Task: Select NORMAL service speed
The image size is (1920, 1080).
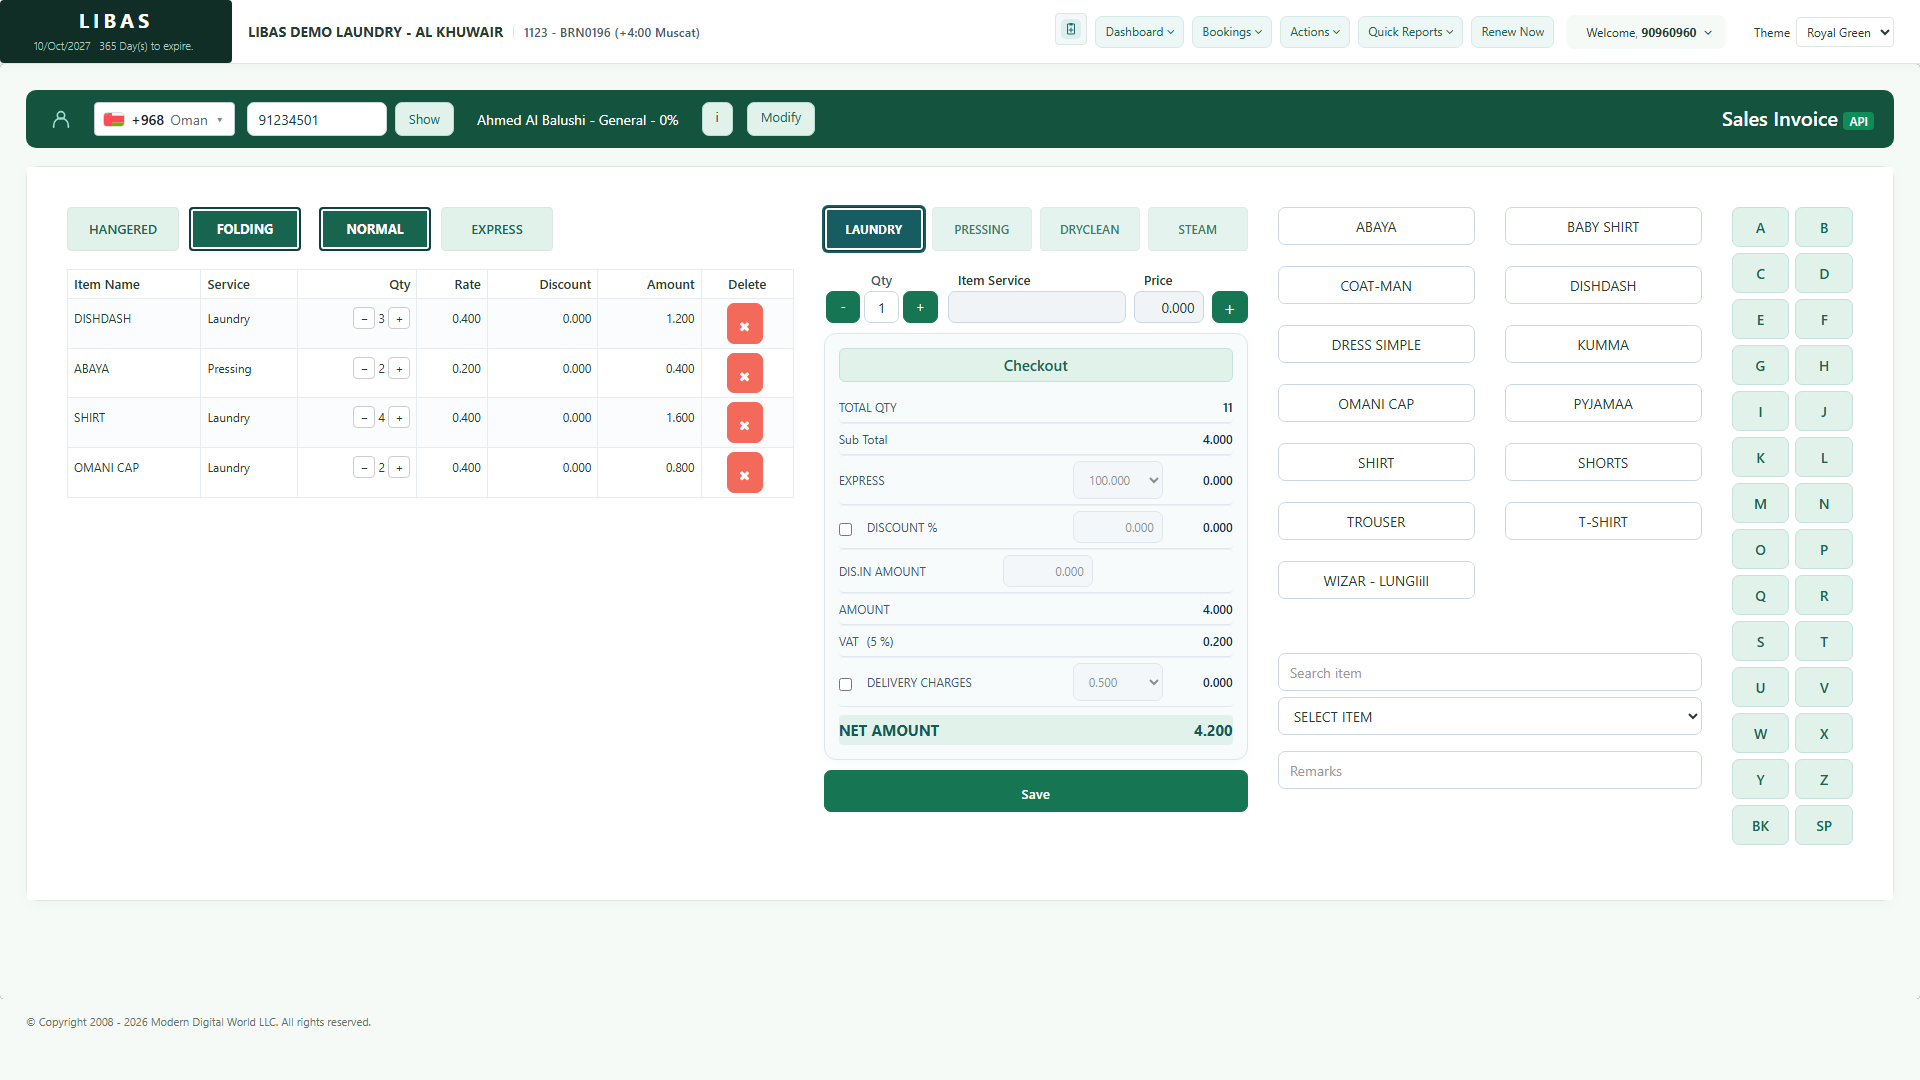Action: tap(375, 229)
